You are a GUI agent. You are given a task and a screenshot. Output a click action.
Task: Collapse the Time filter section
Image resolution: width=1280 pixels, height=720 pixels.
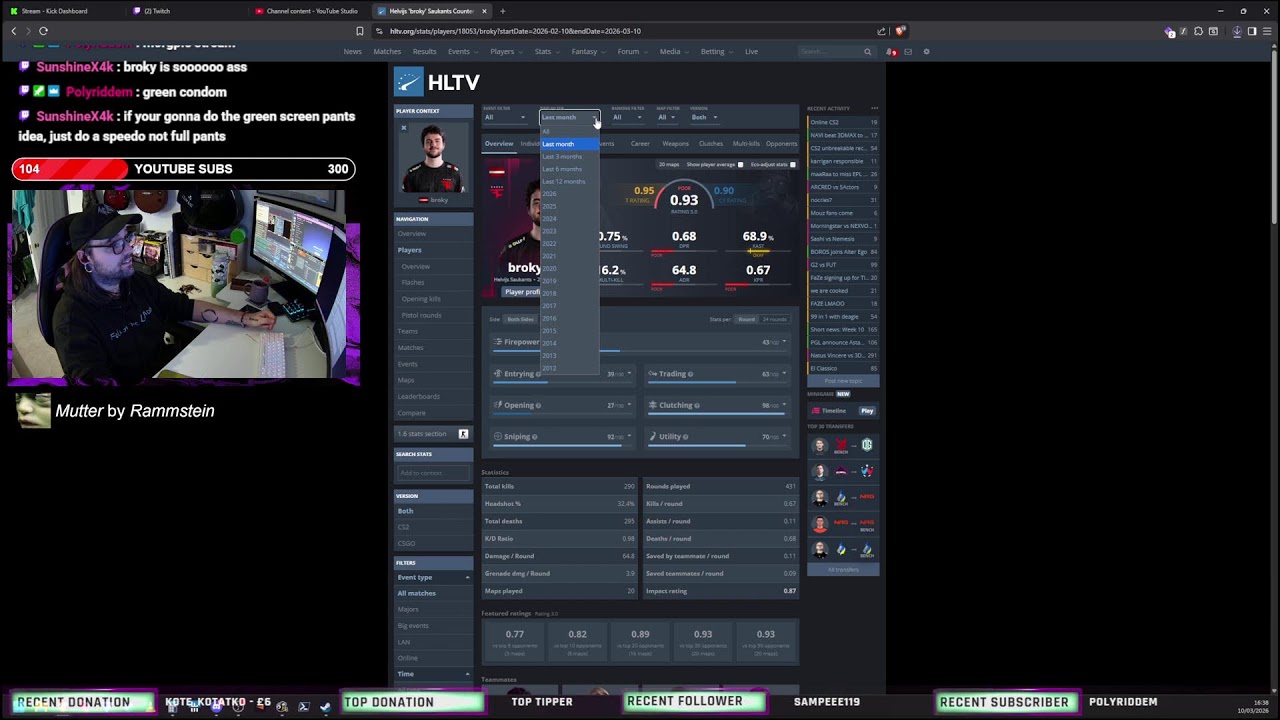467,674
